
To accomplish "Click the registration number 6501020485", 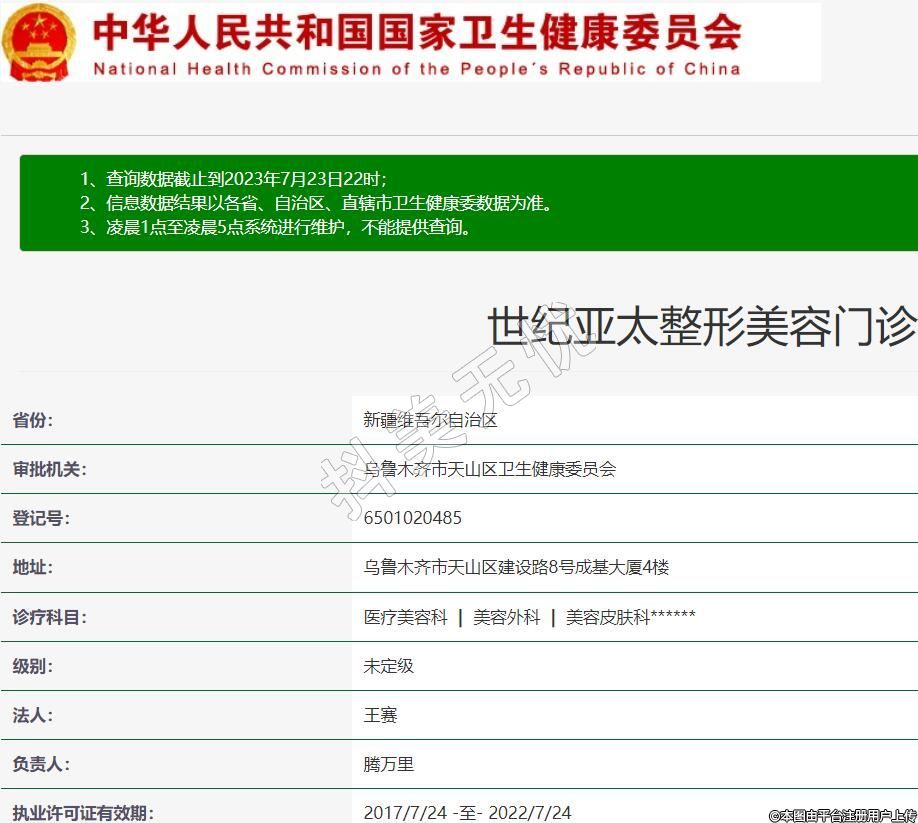I will tap(412, 518).
